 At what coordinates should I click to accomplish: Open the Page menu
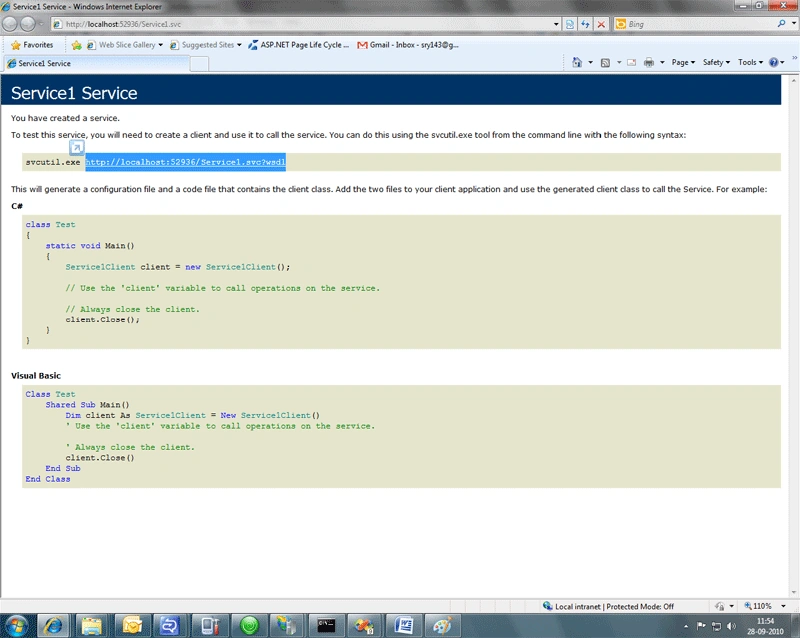[683, 62]
